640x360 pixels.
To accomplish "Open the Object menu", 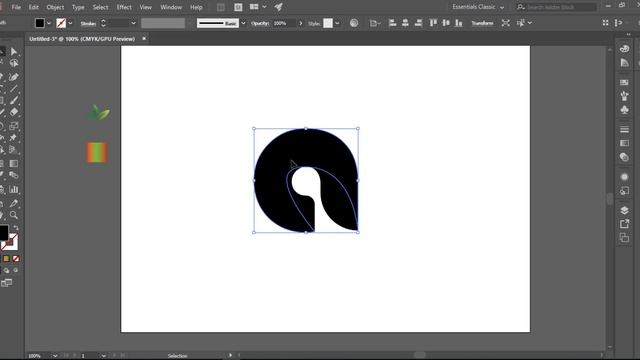I will [x=55, y=7].
